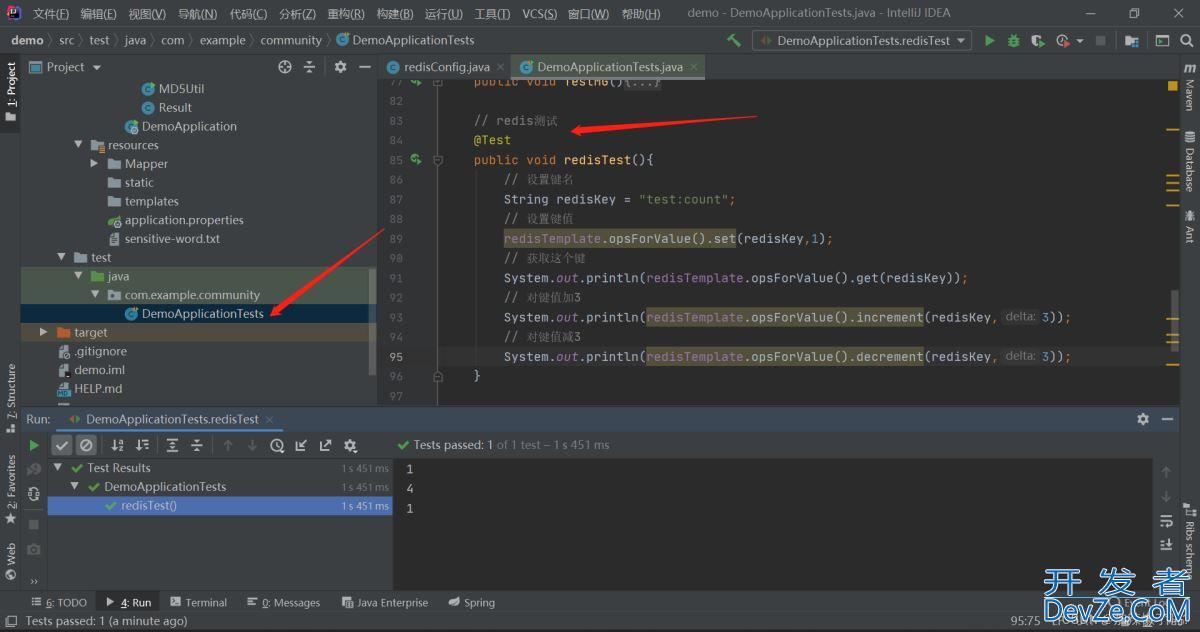Open the Run Anything terminal-like icon

pyautogui.click(x=1162, y=41)
